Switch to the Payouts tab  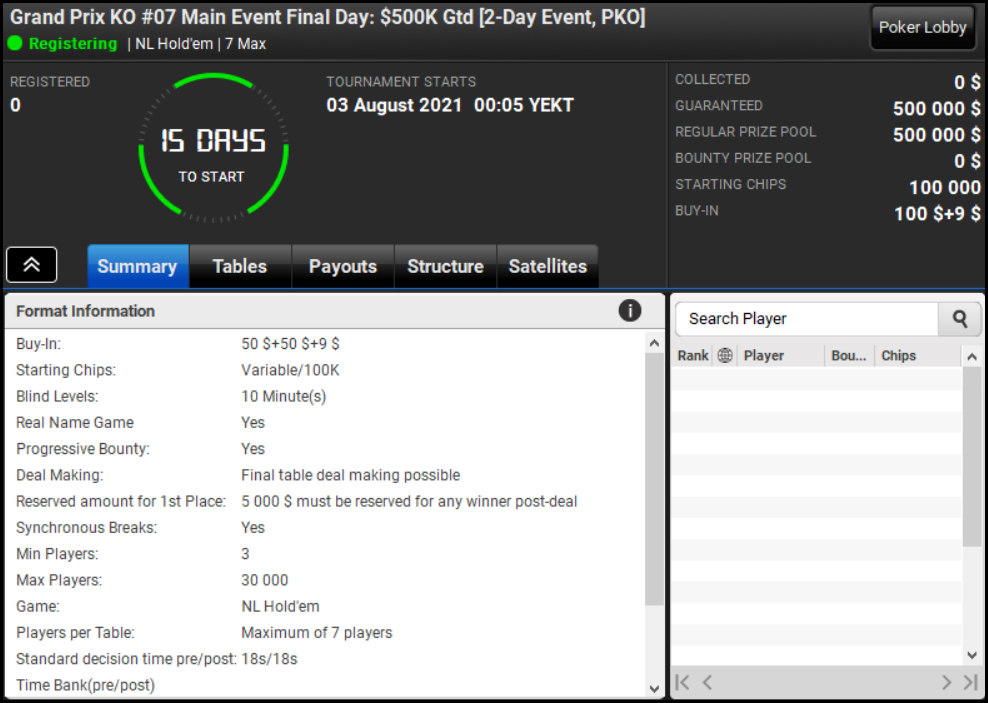click(x=343, y=266)
